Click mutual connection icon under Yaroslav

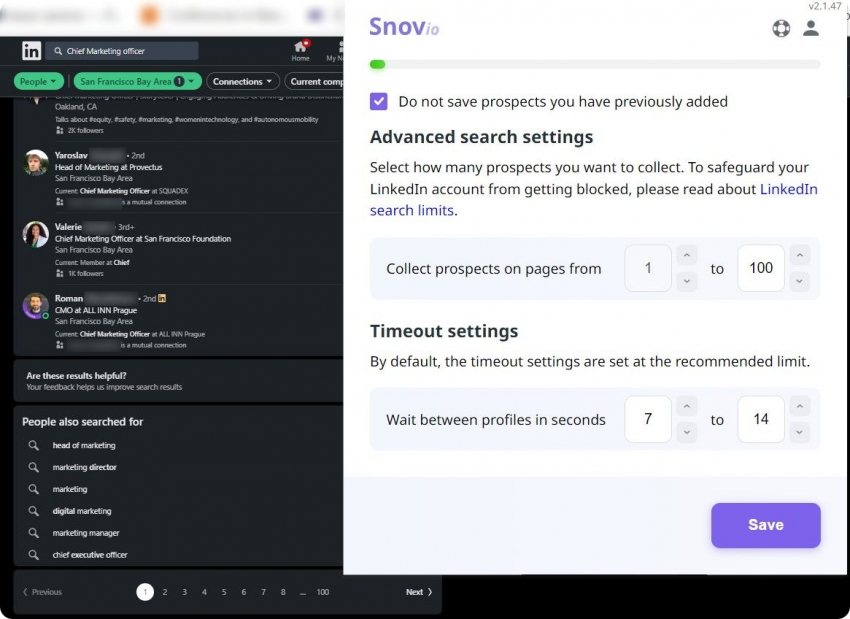tap(60, 202)
